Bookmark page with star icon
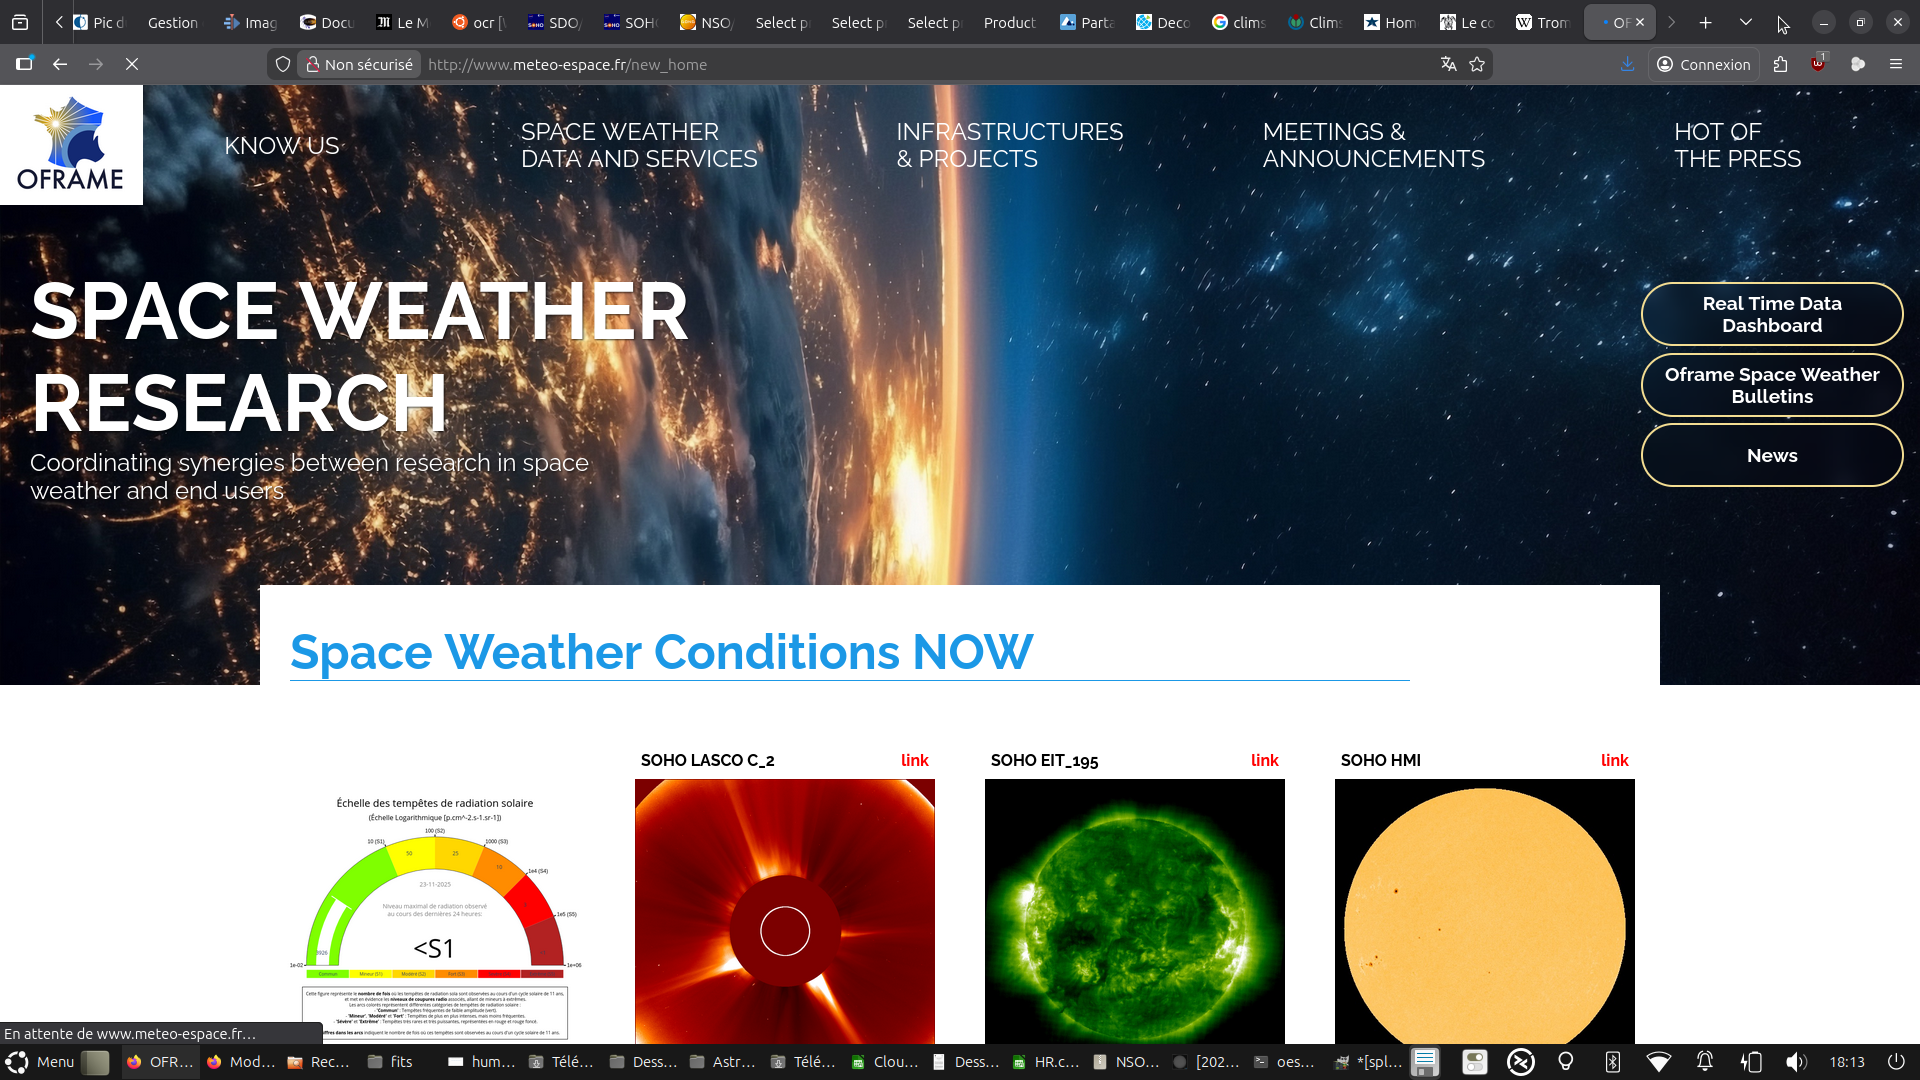 coord(1477,64)
